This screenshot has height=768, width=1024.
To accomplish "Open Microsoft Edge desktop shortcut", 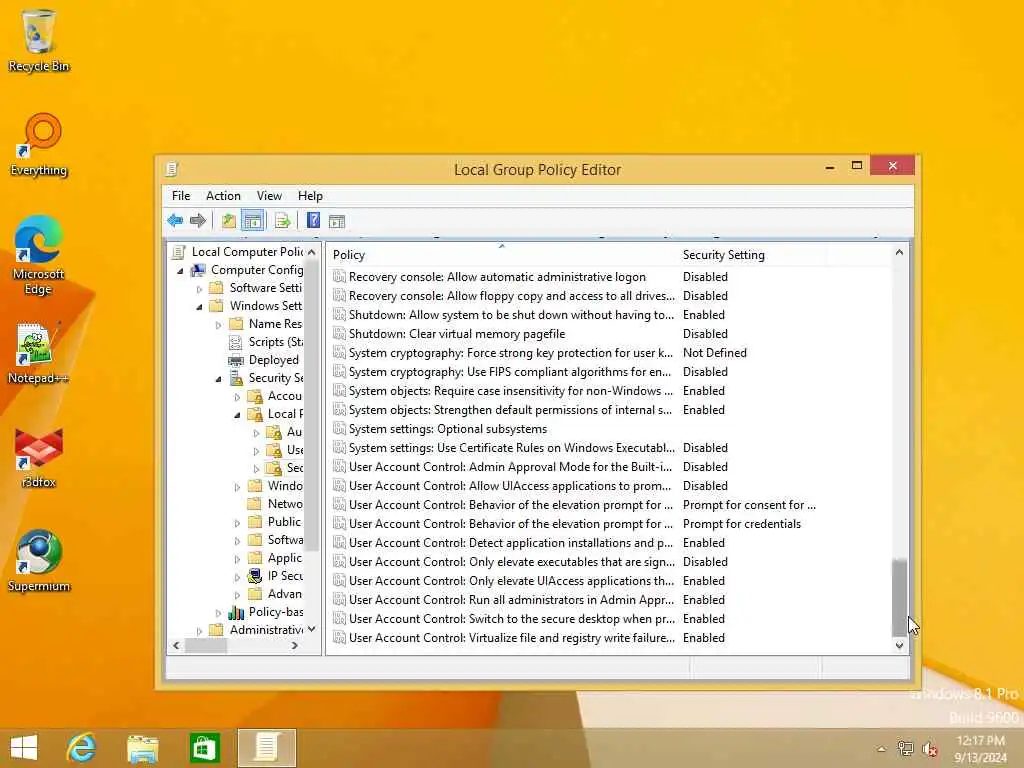I will click(39, 255).
